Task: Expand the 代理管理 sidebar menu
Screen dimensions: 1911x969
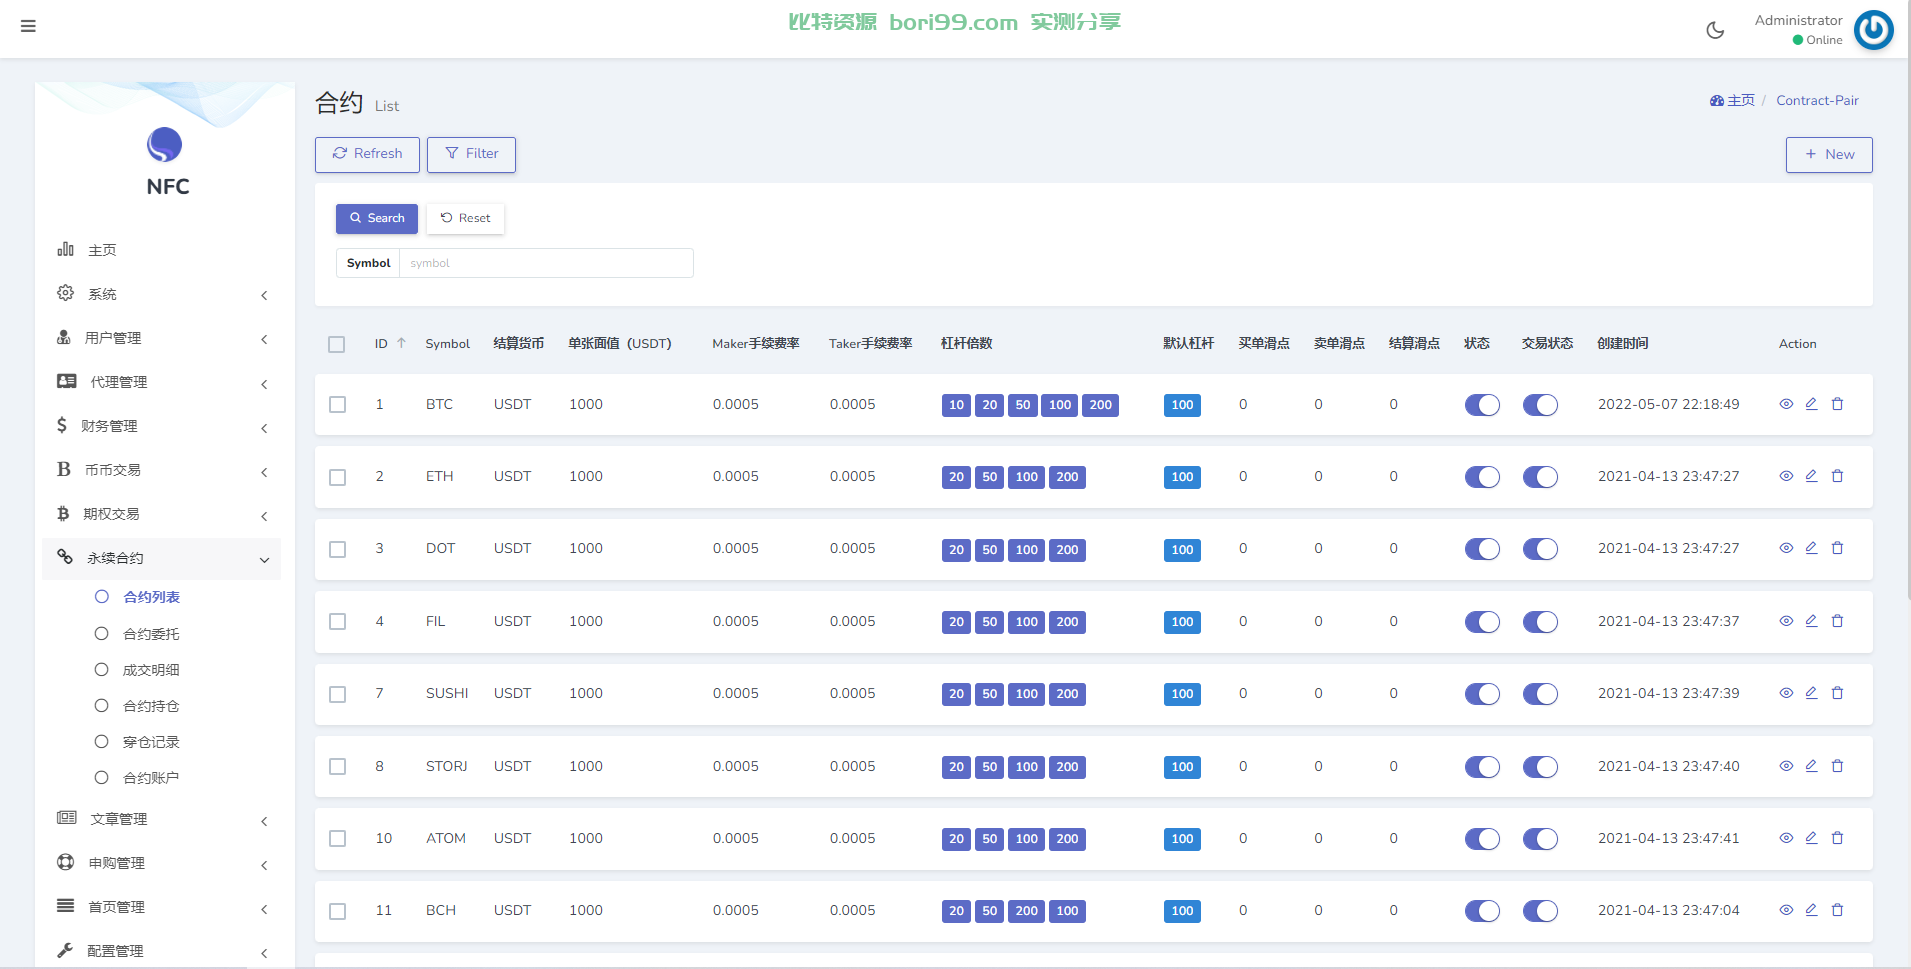Action: tap(162, 382)
